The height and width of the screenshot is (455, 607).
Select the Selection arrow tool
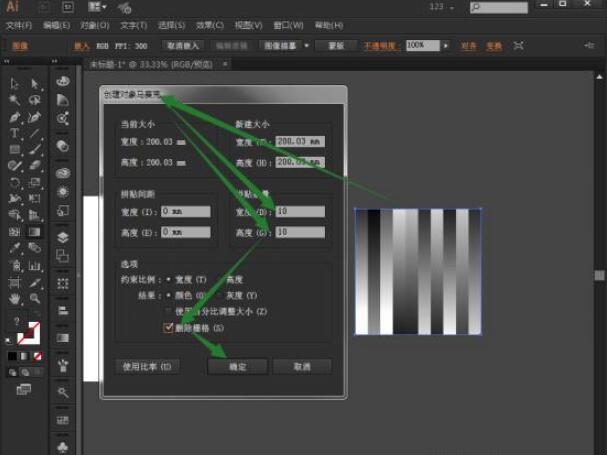tap(15, 83)
